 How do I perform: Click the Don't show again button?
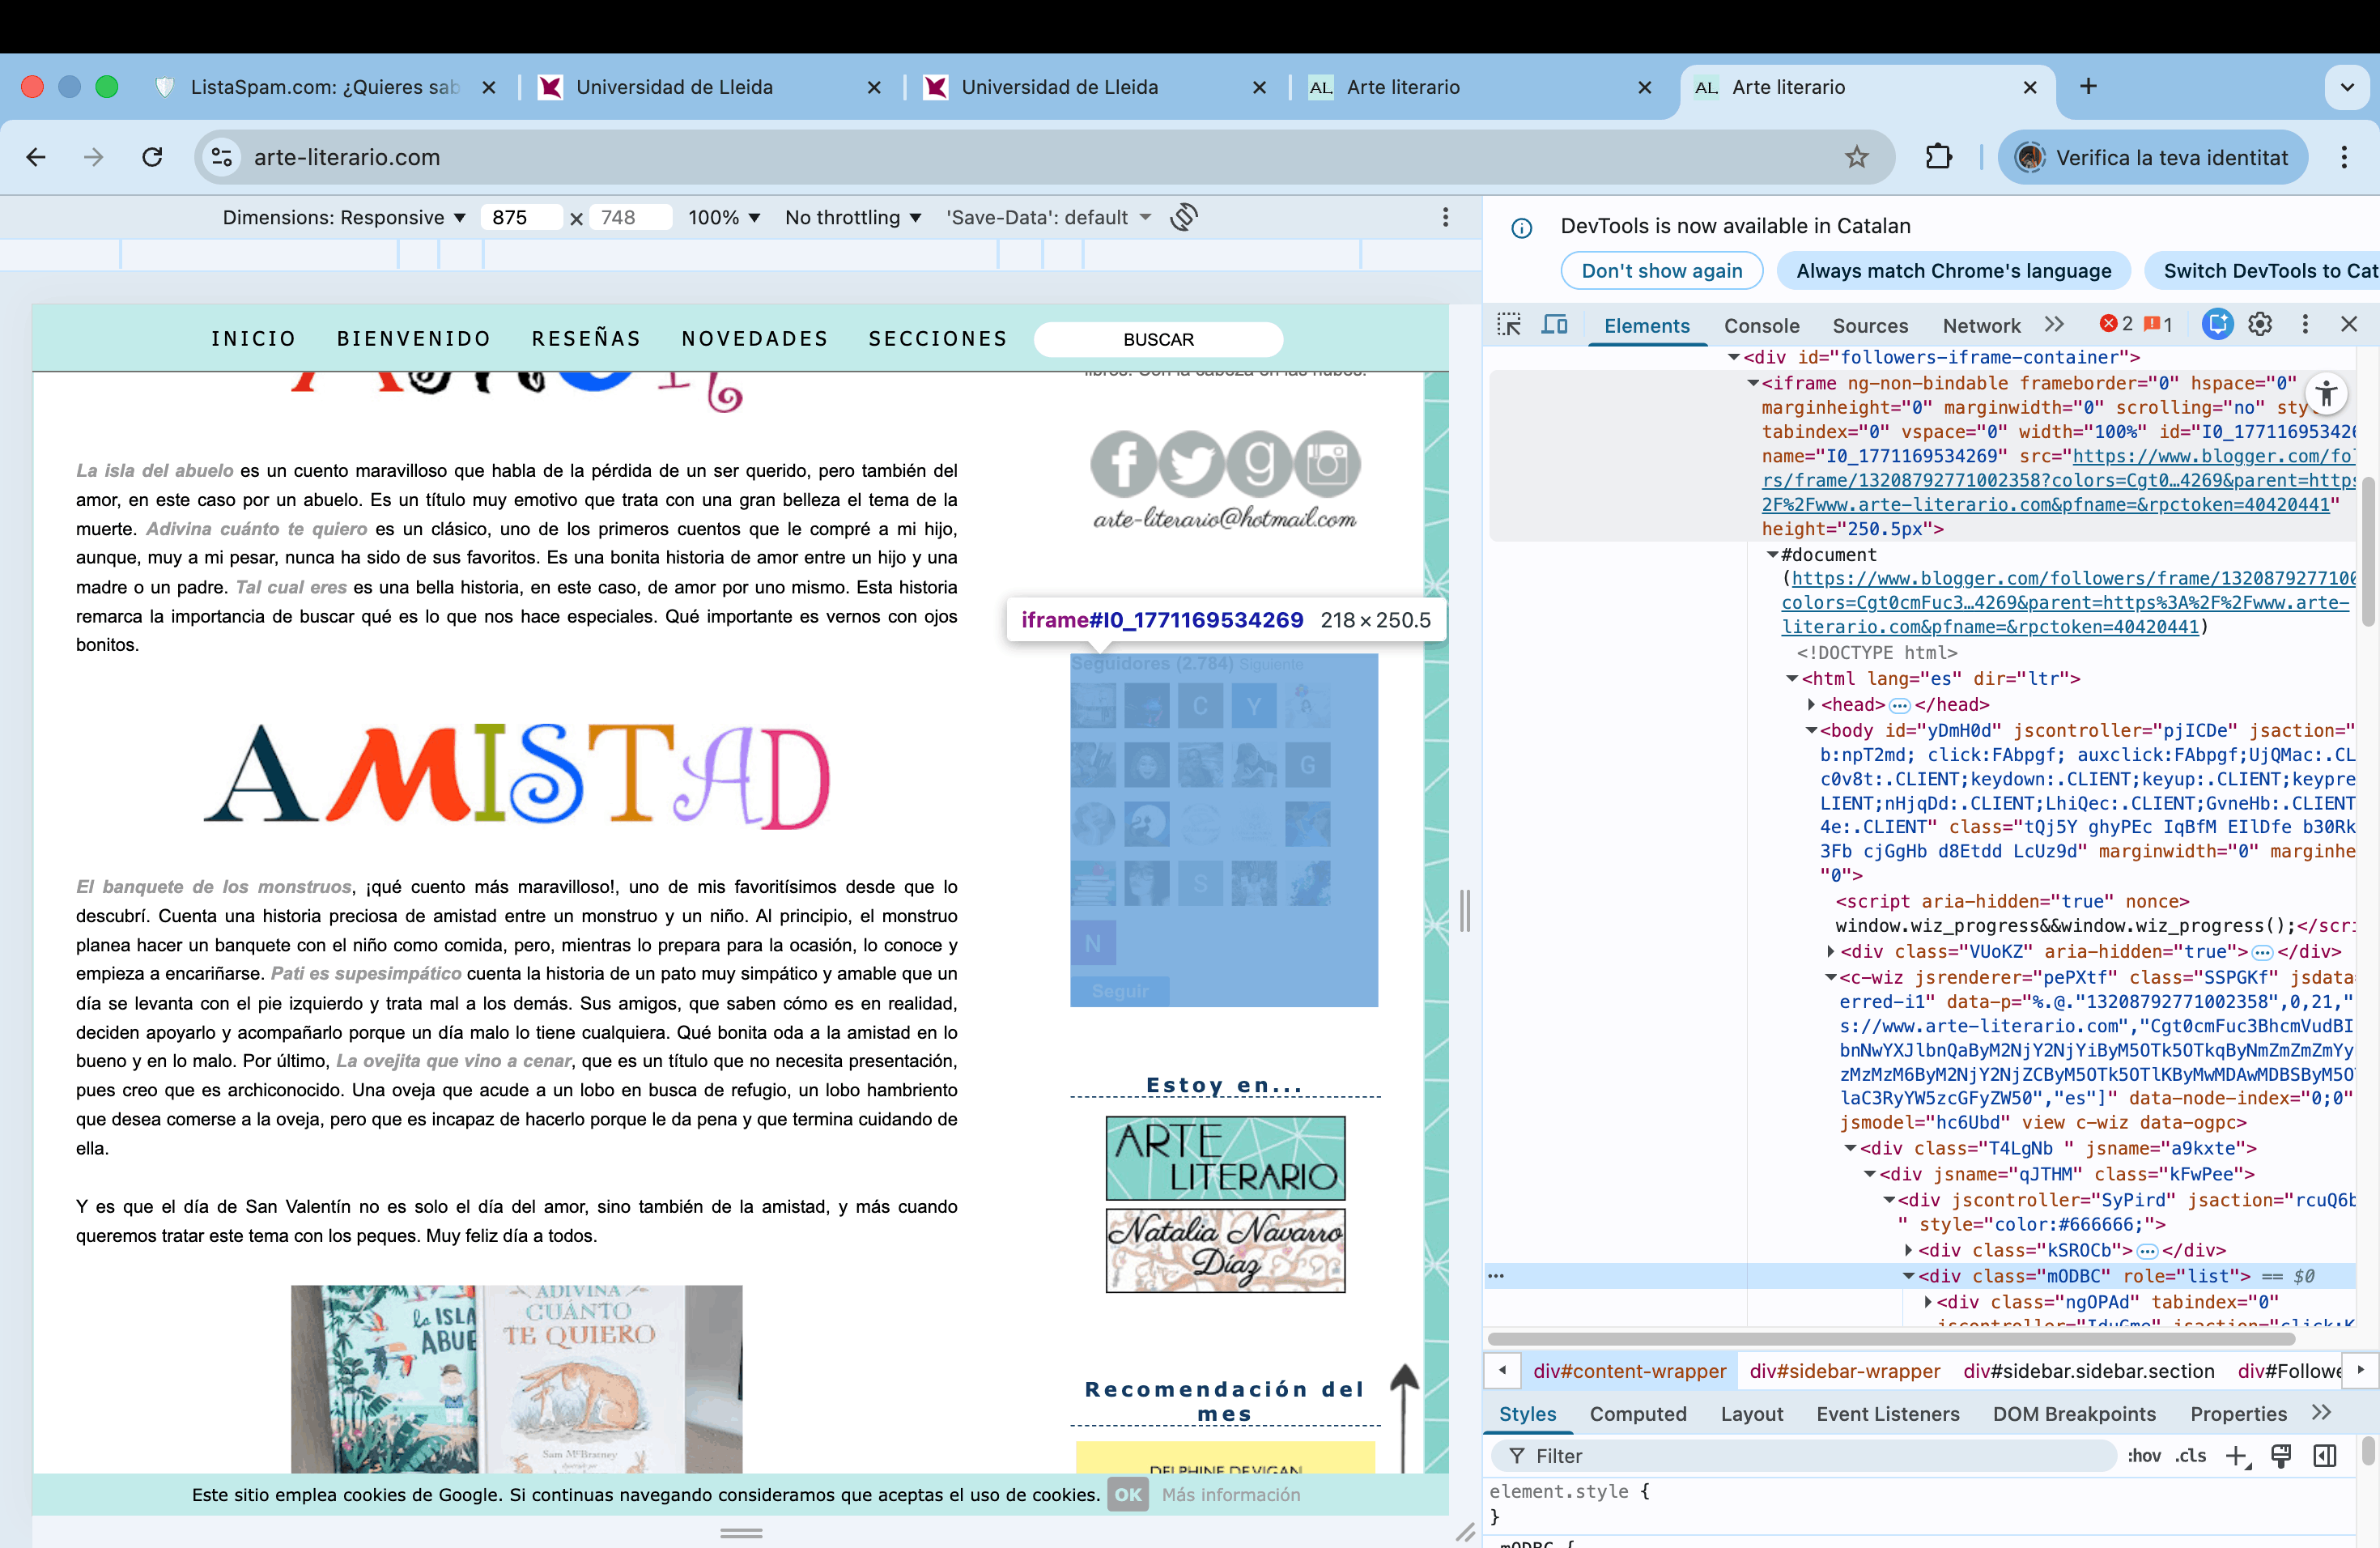tap(1661, 271)
